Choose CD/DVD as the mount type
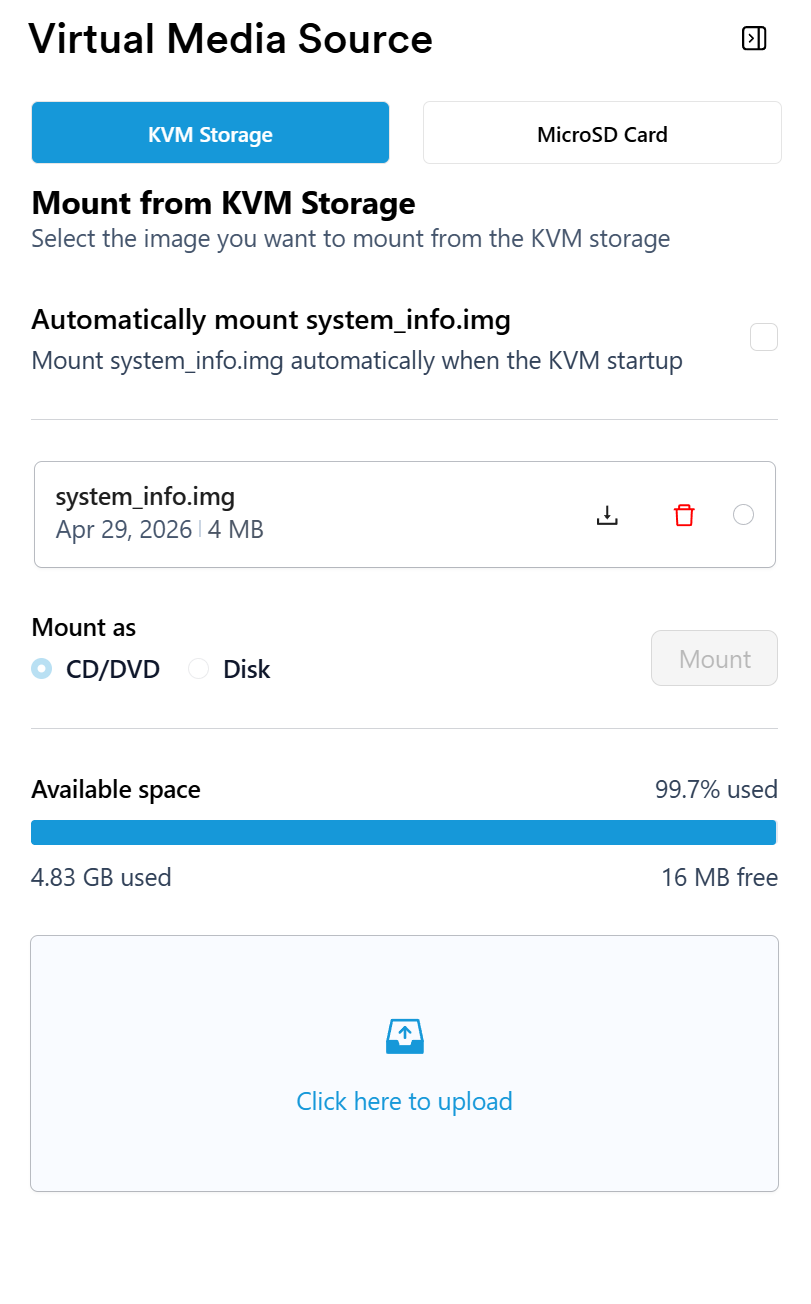Screen dimensions: 811x1304 [x=42, y=669]
